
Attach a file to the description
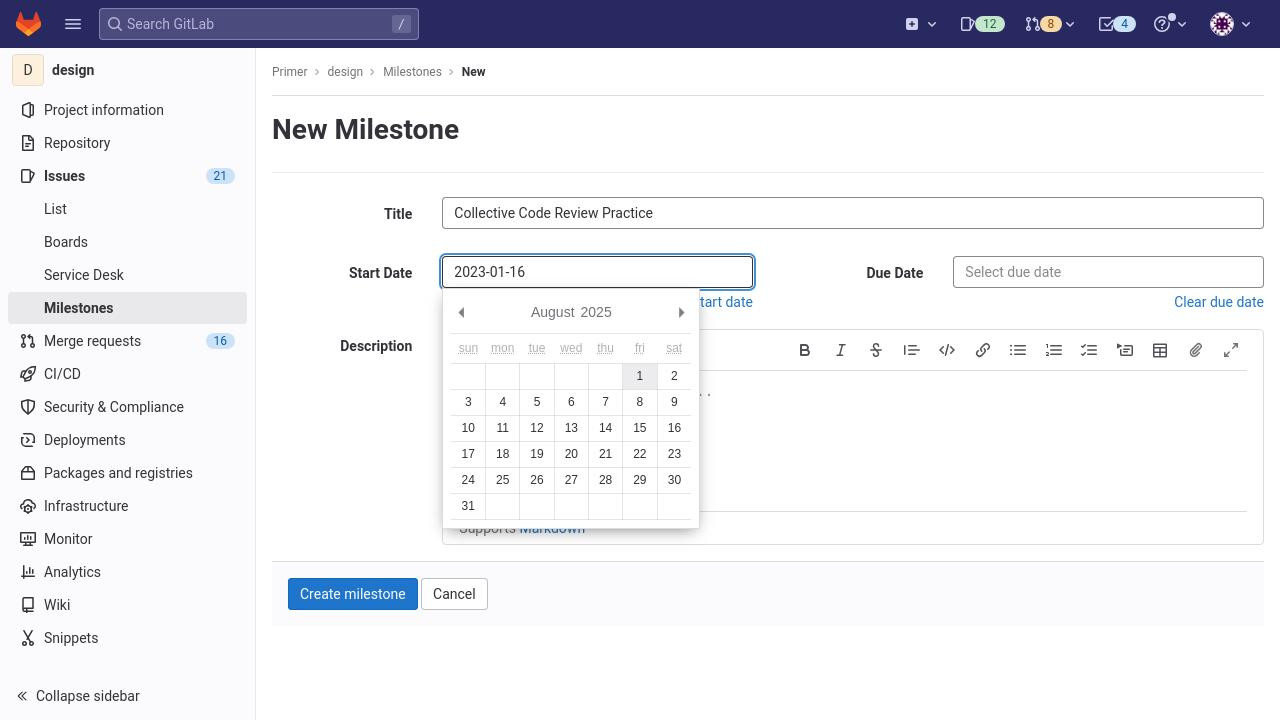pyautogui.click(x=1196, y=350)
